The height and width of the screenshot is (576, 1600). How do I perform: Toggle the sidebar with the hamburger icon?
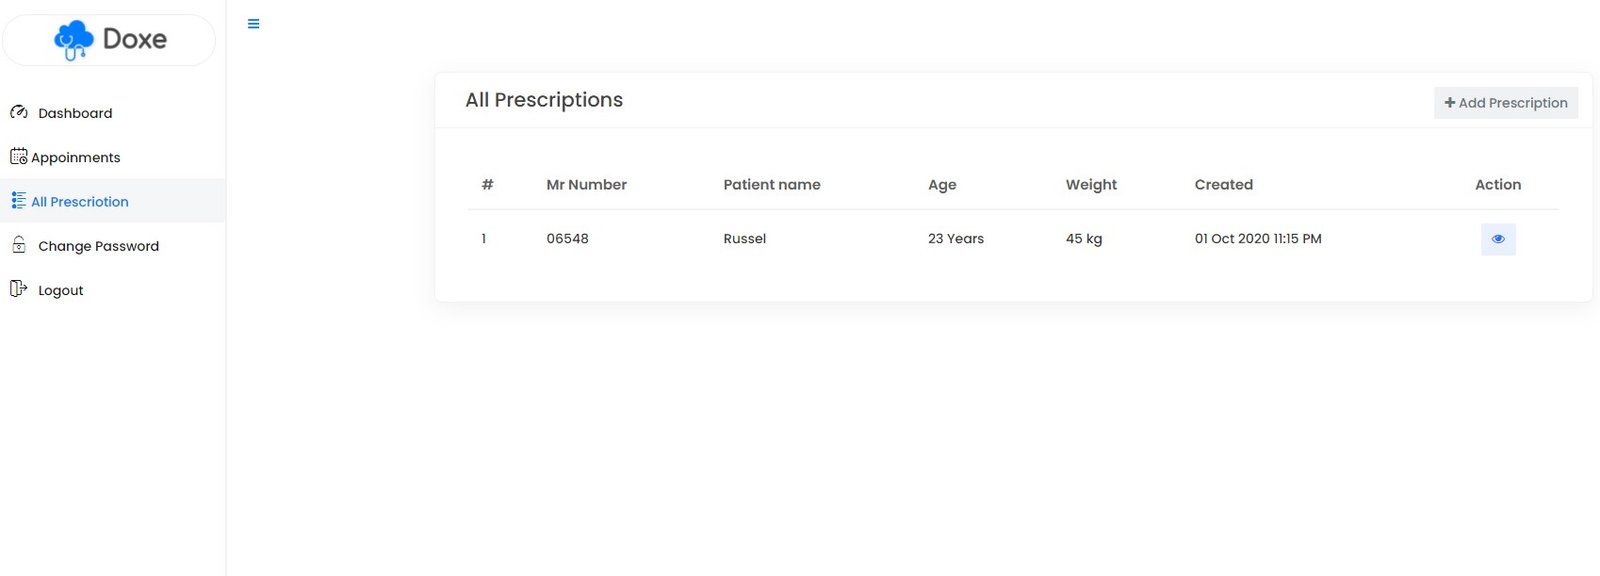pos(253,24)
